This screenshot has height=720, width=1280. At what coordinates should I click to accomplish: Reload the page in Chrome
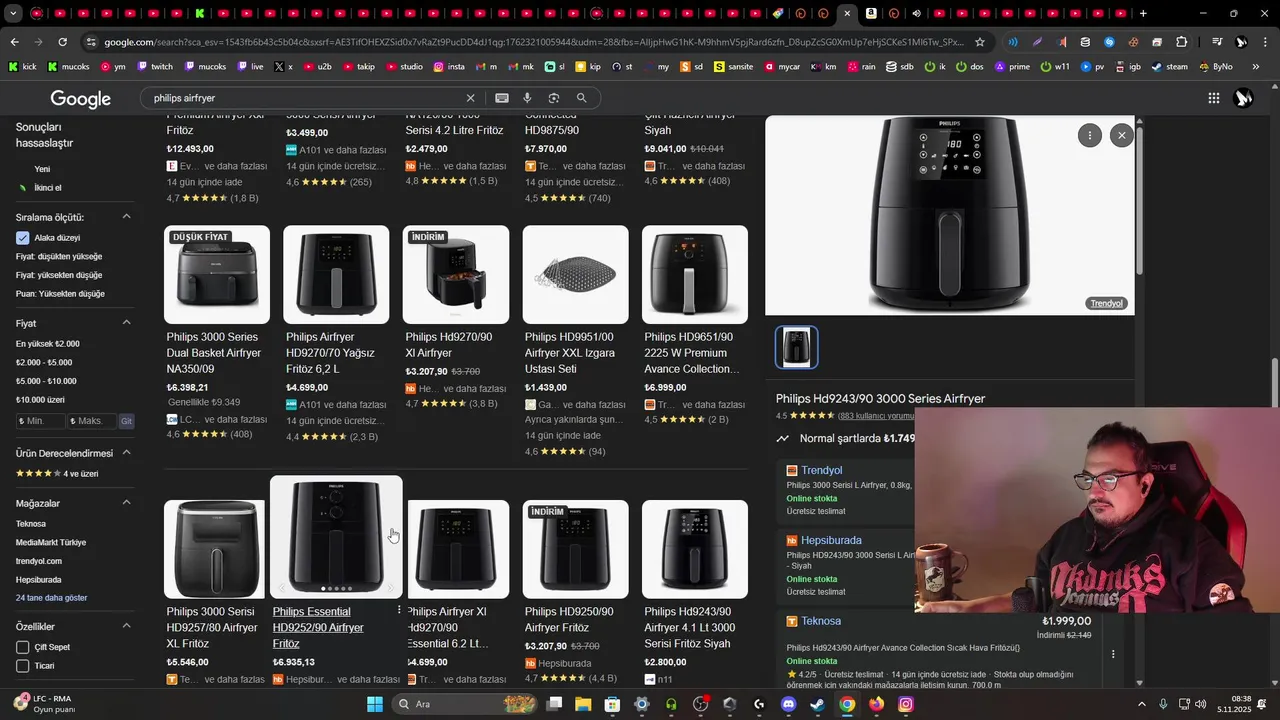pyautogui.click(x=62, y=42)
